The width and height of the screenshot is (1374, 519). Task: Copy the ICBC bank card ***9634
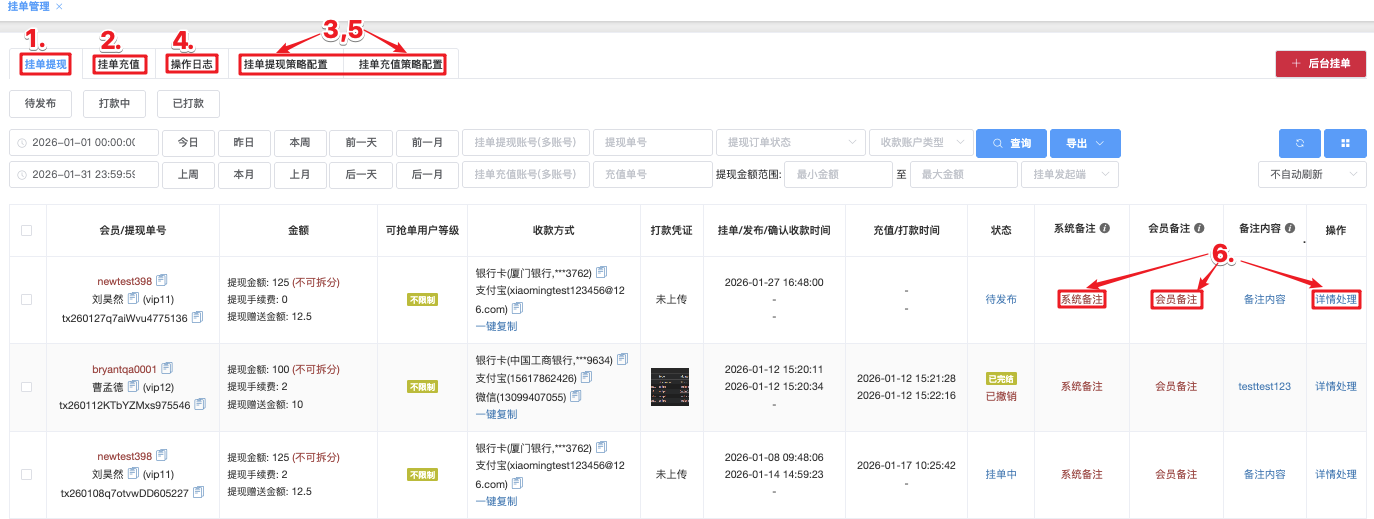coord(623,359)
